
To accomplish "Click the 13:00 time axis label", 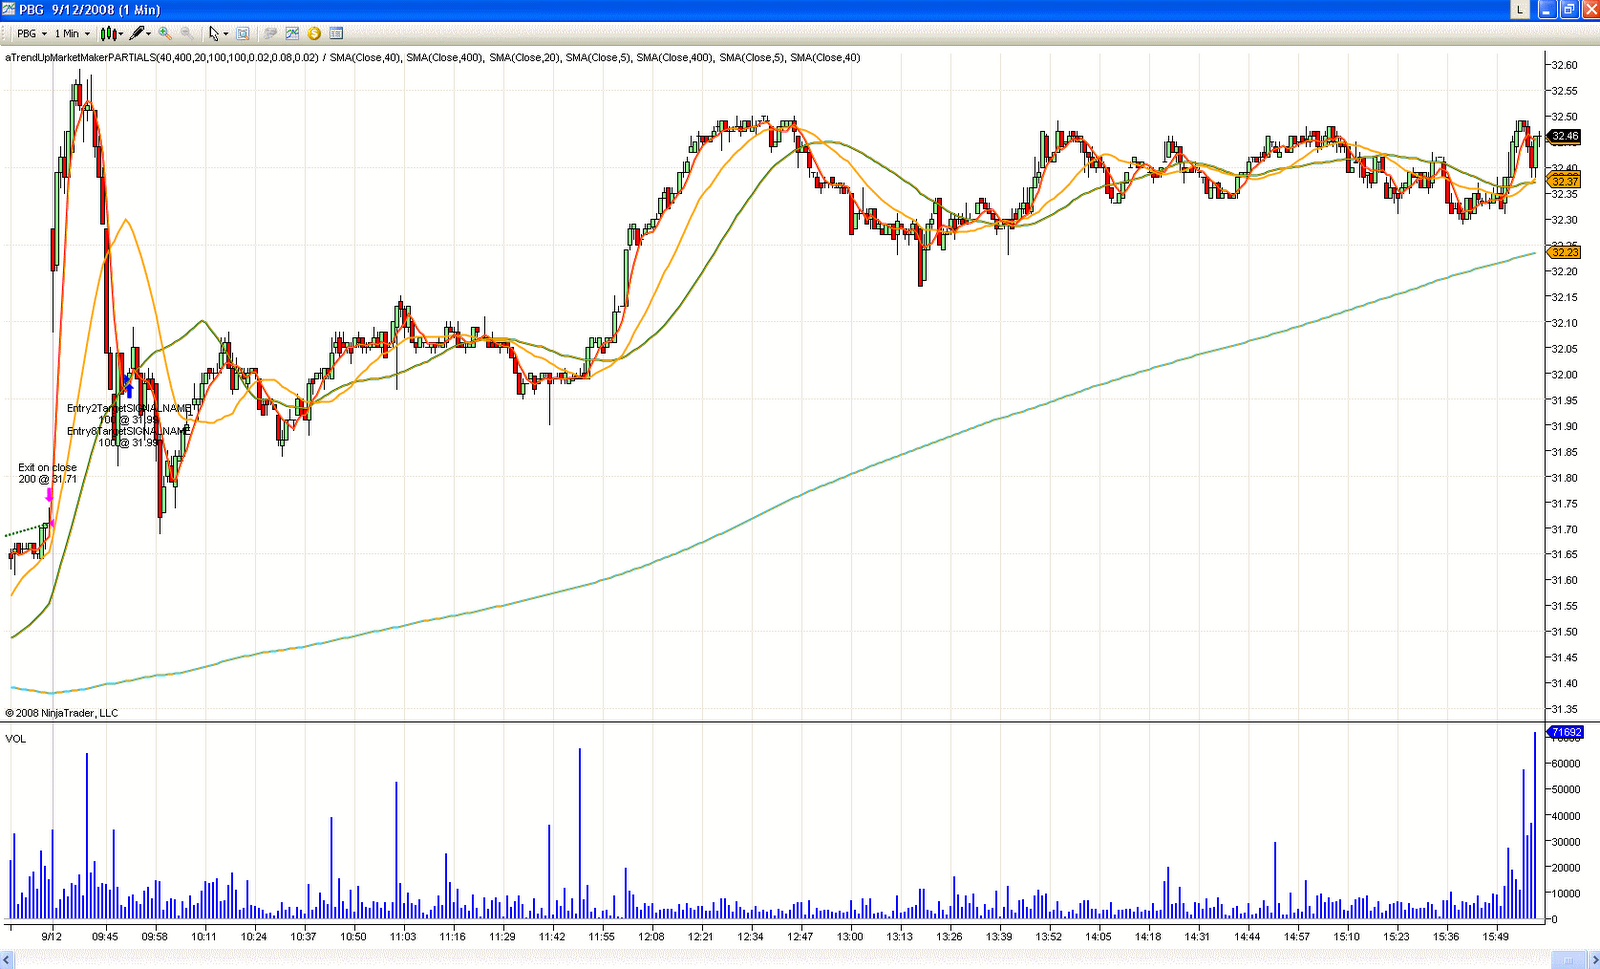I will (x=850, y=937).
